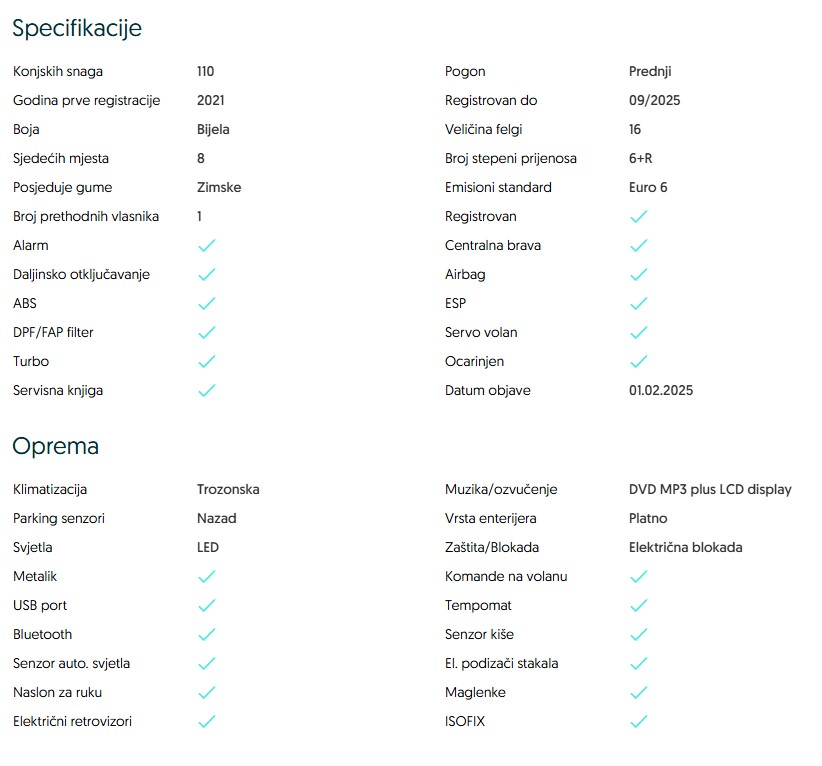Click the checkmark for DPF/FAP filter
822x766 pixels.
(x=207, y=332)
